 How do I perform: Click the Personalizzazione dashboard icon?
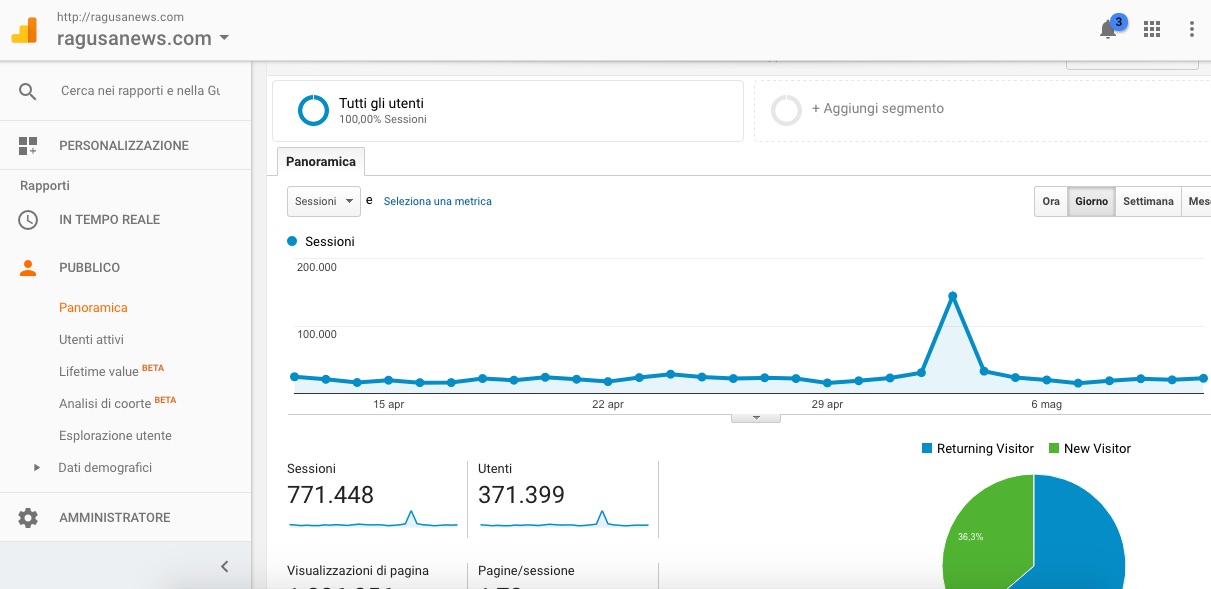click(28, 146)
